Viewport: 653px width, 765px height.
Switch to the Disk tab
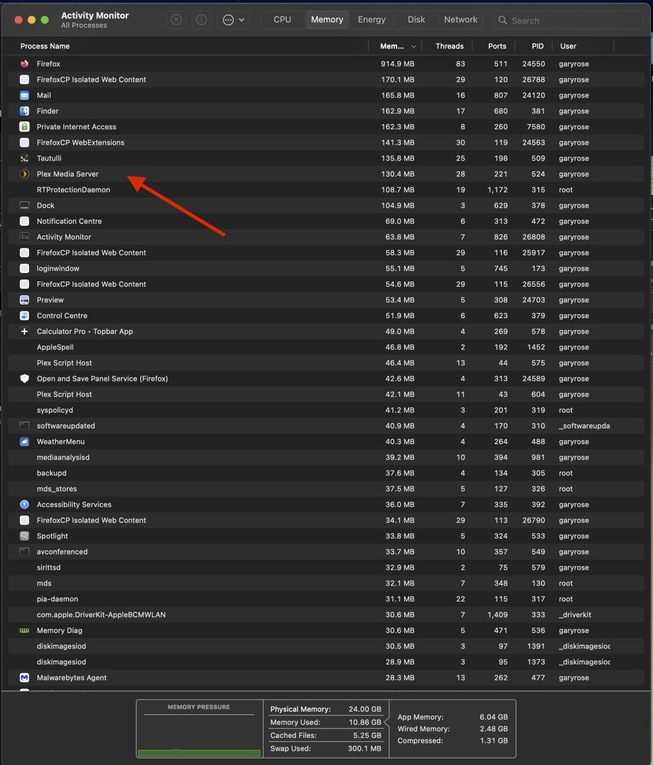[x=416, y=20]
